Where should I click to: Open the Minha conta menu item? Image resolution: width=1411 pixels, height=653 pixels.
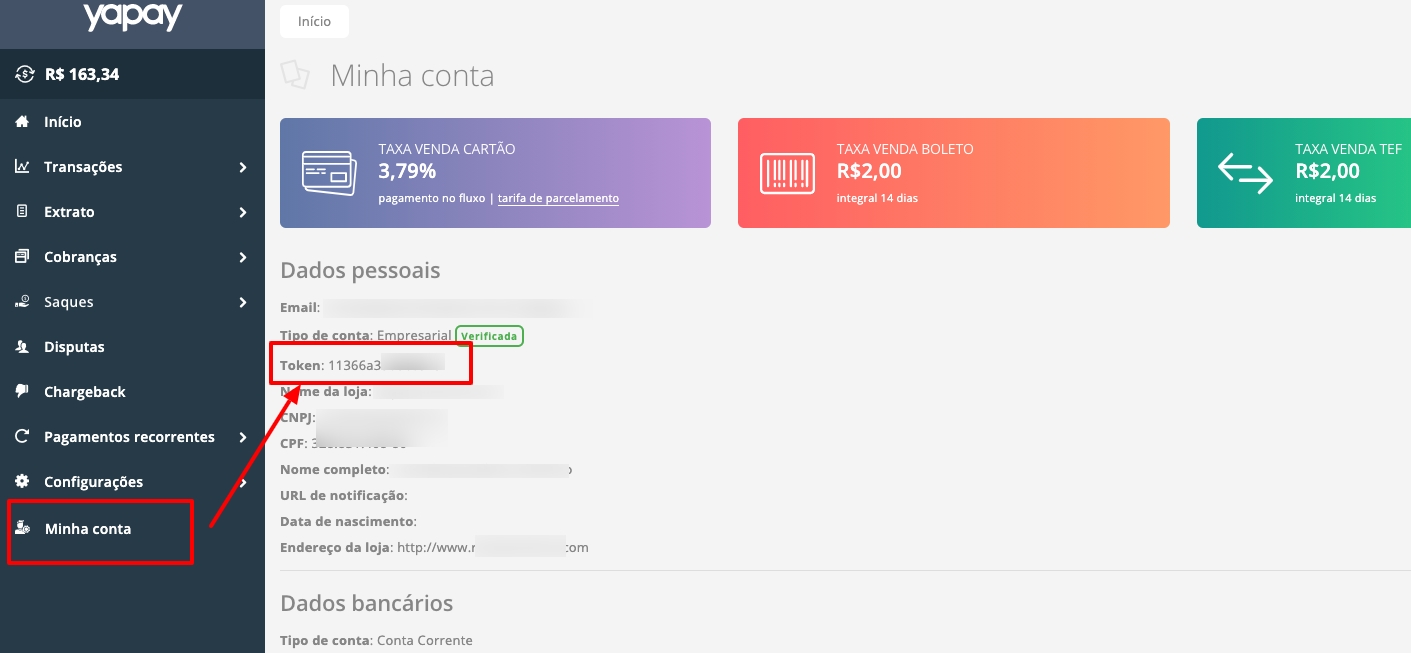pyautogui.click(x=88, y=529)
